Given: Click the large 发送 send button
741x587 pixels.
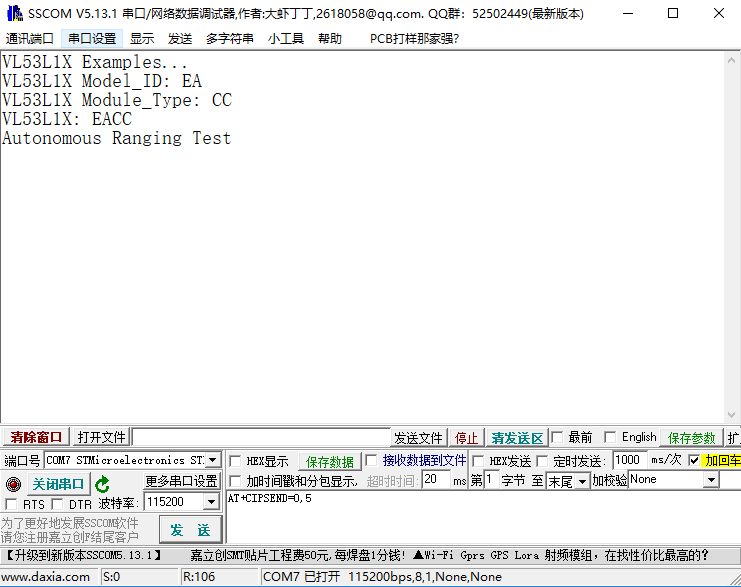Looking at the screenshot, I should [190, 530].
